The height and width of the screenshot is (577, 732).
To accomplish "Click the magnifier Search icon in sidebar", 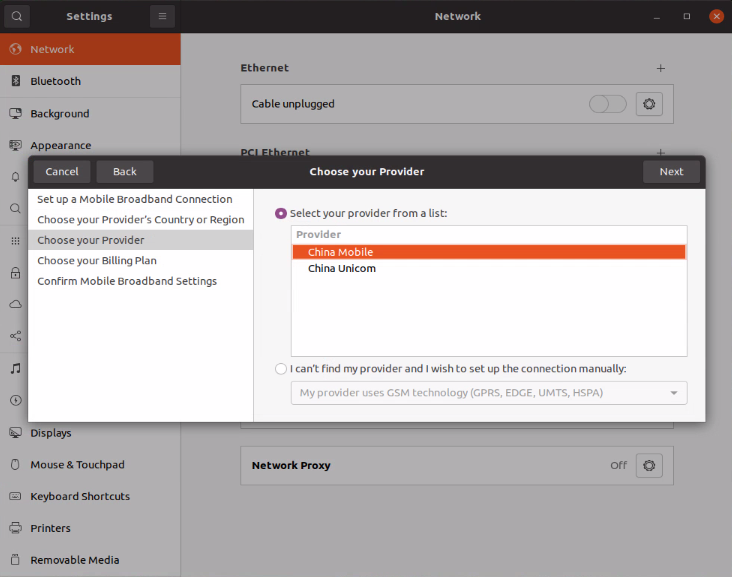I will (x=15, y=208).
